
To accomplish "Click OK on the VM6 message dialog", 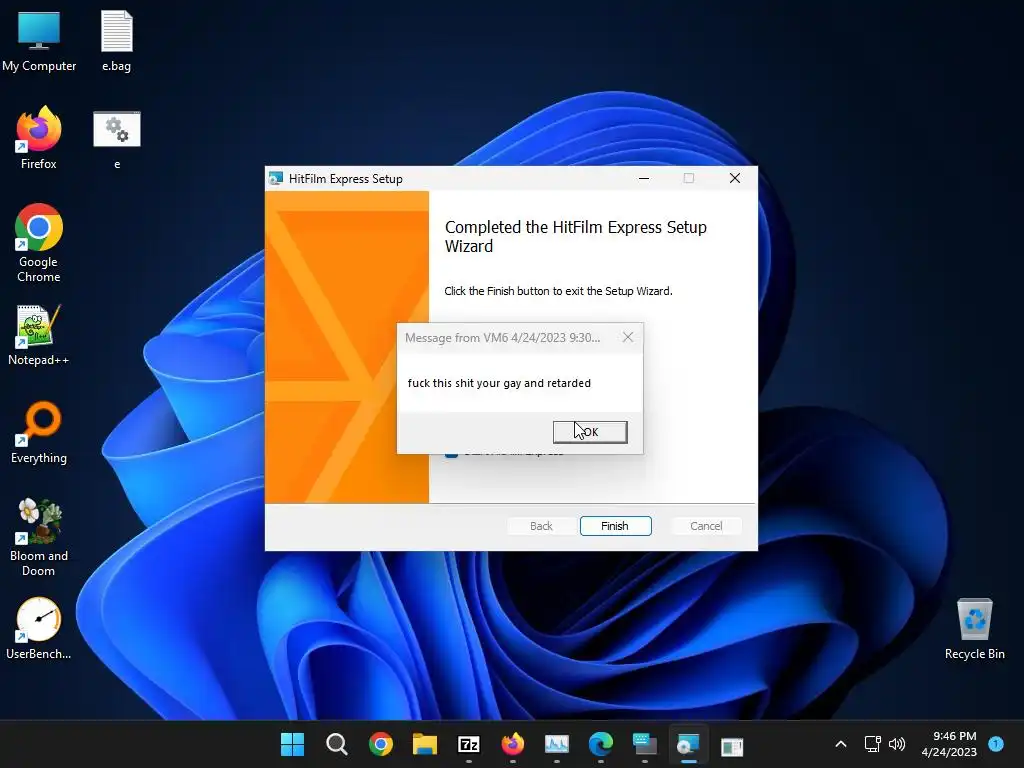I will [x=590, y=432].
